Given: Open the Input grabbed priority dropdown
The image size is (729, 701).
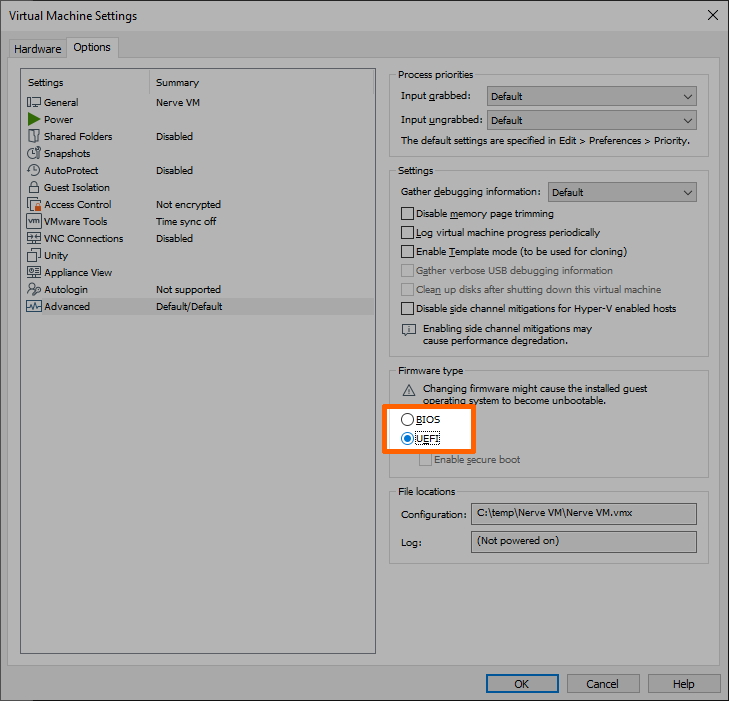Looking at the screenshot, I should pos(591,97).
